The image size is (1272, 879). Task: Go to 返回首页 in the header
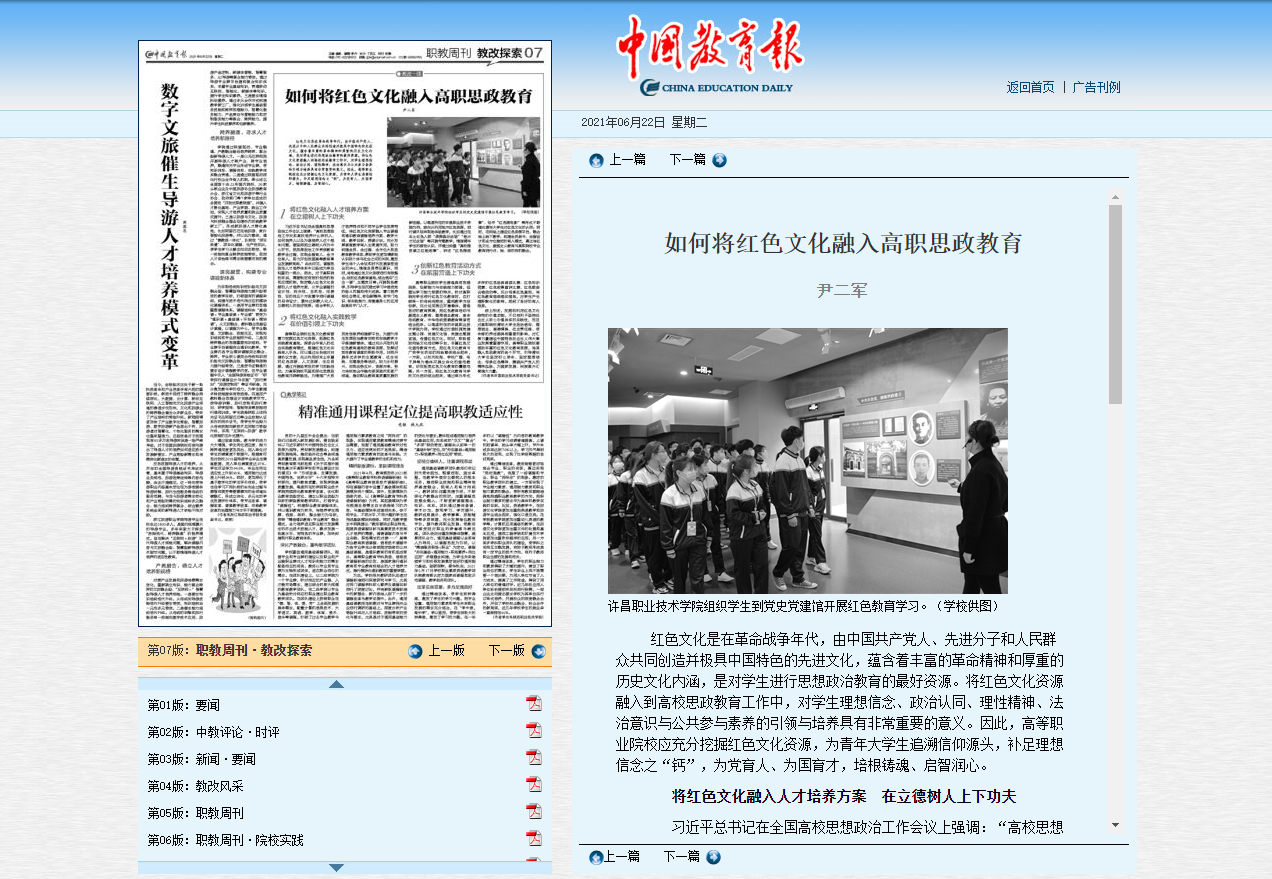[x=1030, y=87]
